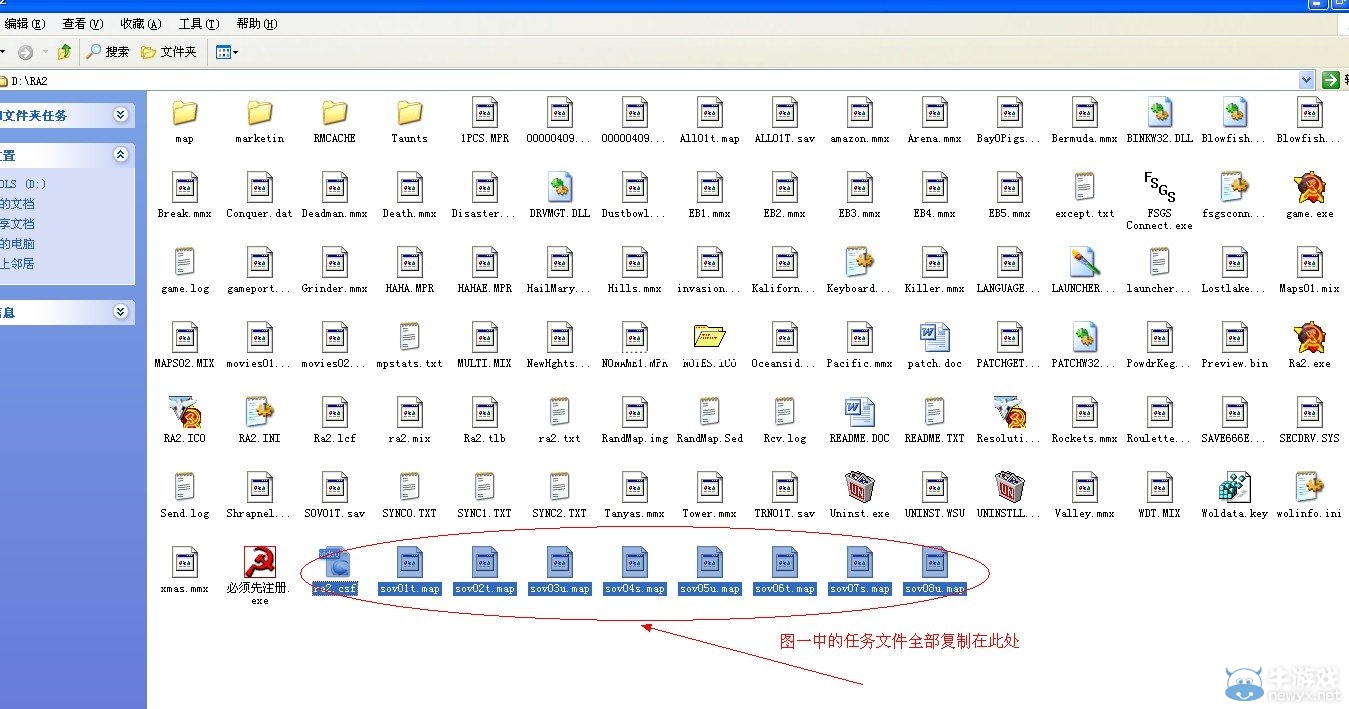Screen dimensions: 1349x709
Task: Select the except.txt text file
Action: pyautogui.click(x=1085, y=187)
